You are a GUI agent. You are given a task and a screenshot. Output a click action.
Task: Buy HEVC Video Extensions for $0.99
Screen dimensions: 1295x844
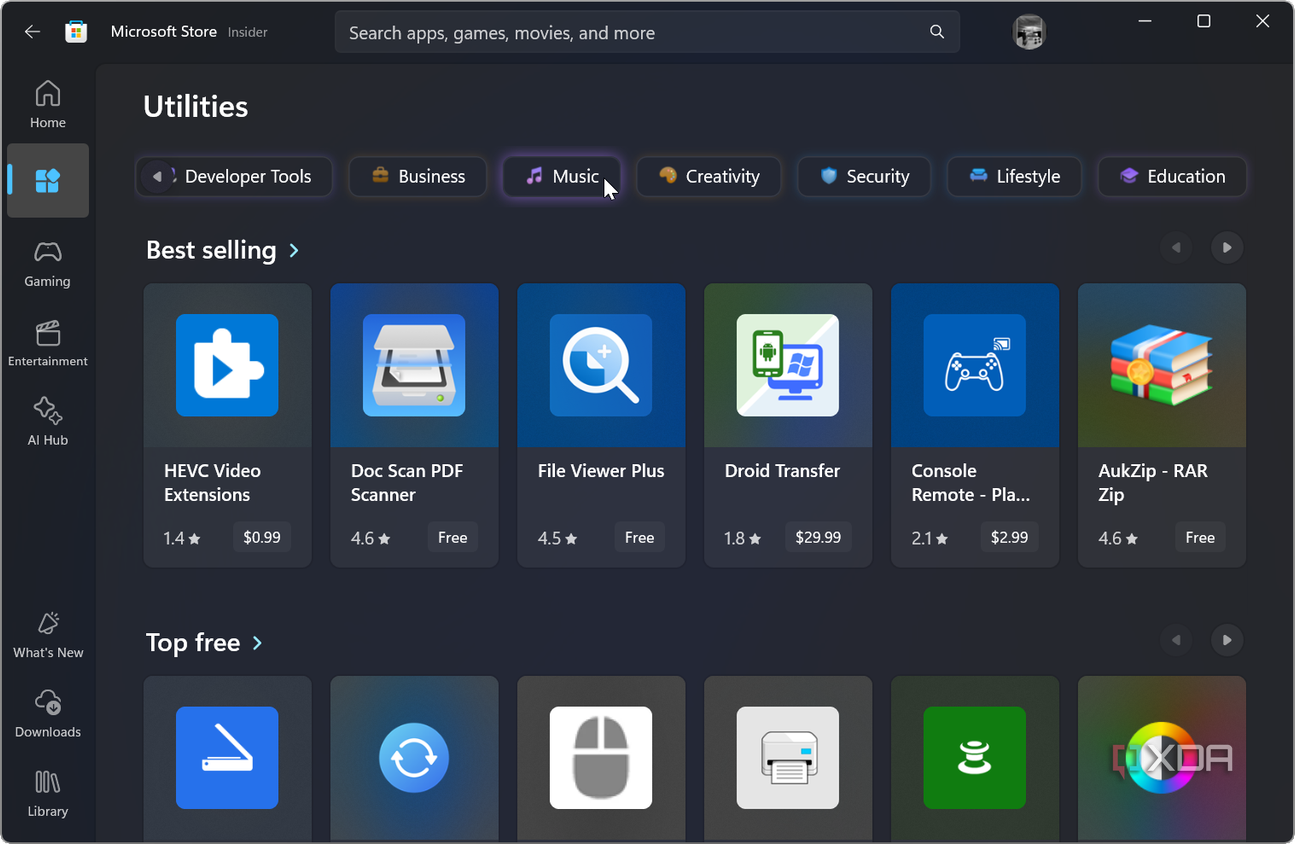click(x=262, y=538)
